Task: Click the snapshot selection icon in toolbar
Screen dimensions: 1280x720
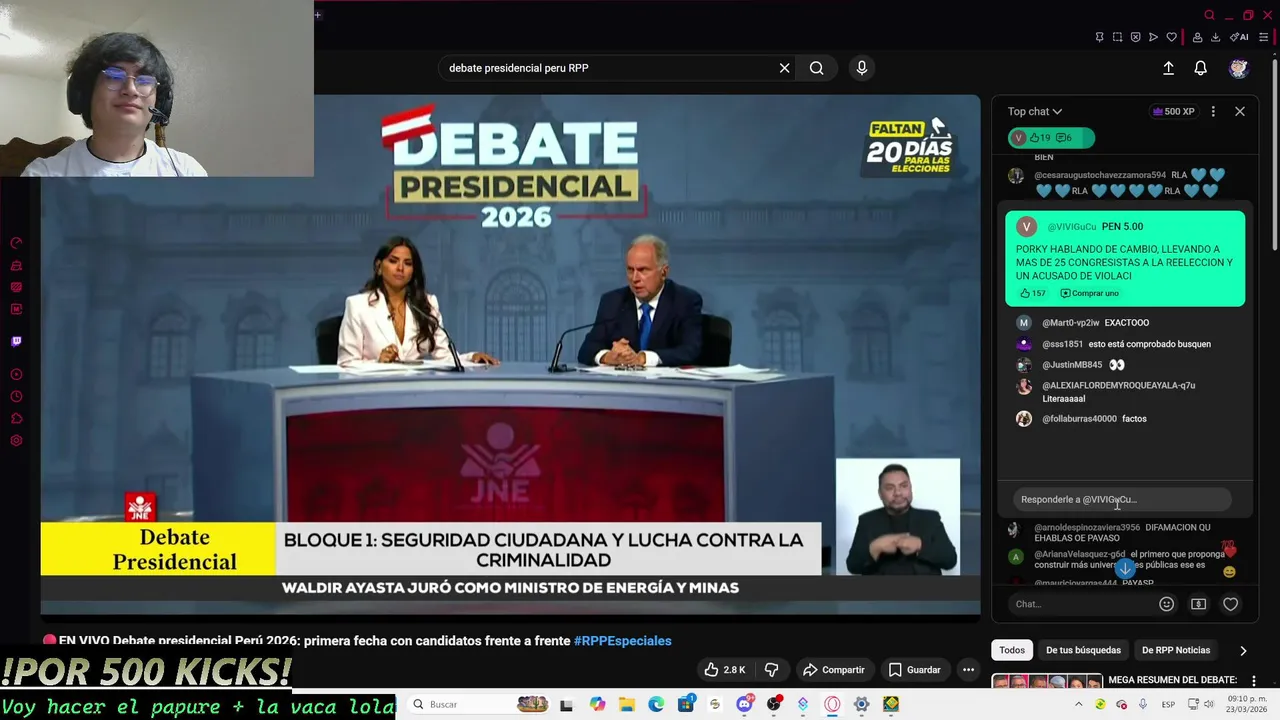Action: point(1117,37)
